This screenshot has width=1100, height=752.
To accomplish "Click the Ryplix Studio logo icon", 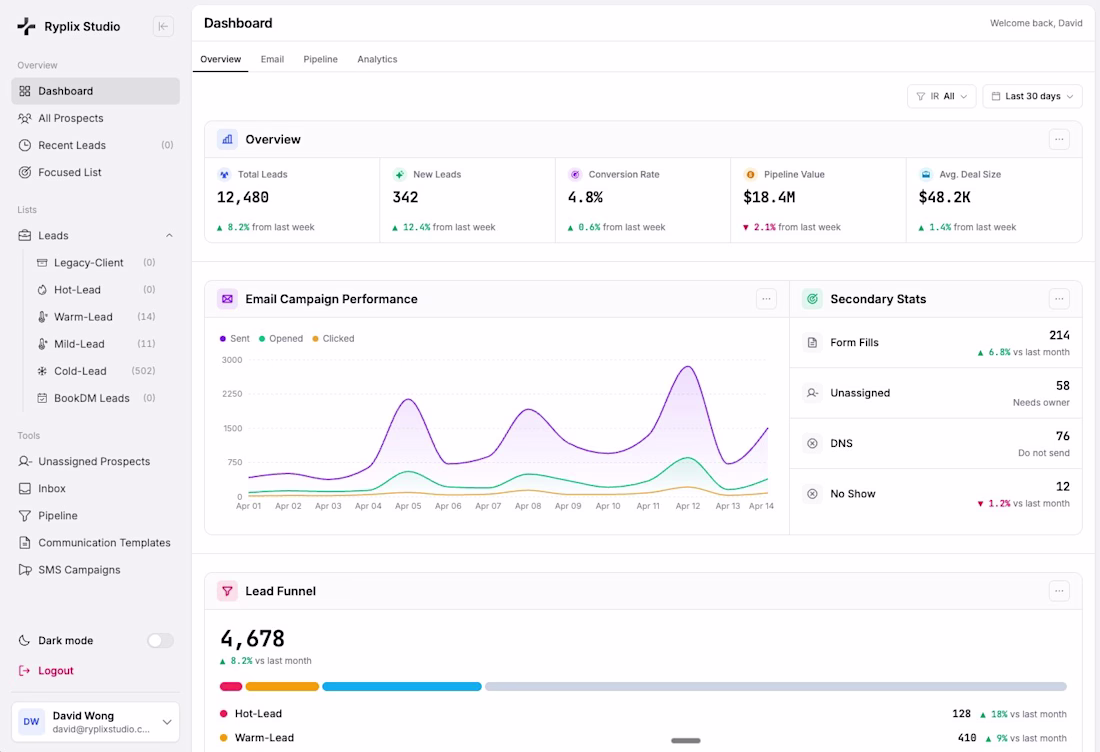I will click(x=27, y=27).
